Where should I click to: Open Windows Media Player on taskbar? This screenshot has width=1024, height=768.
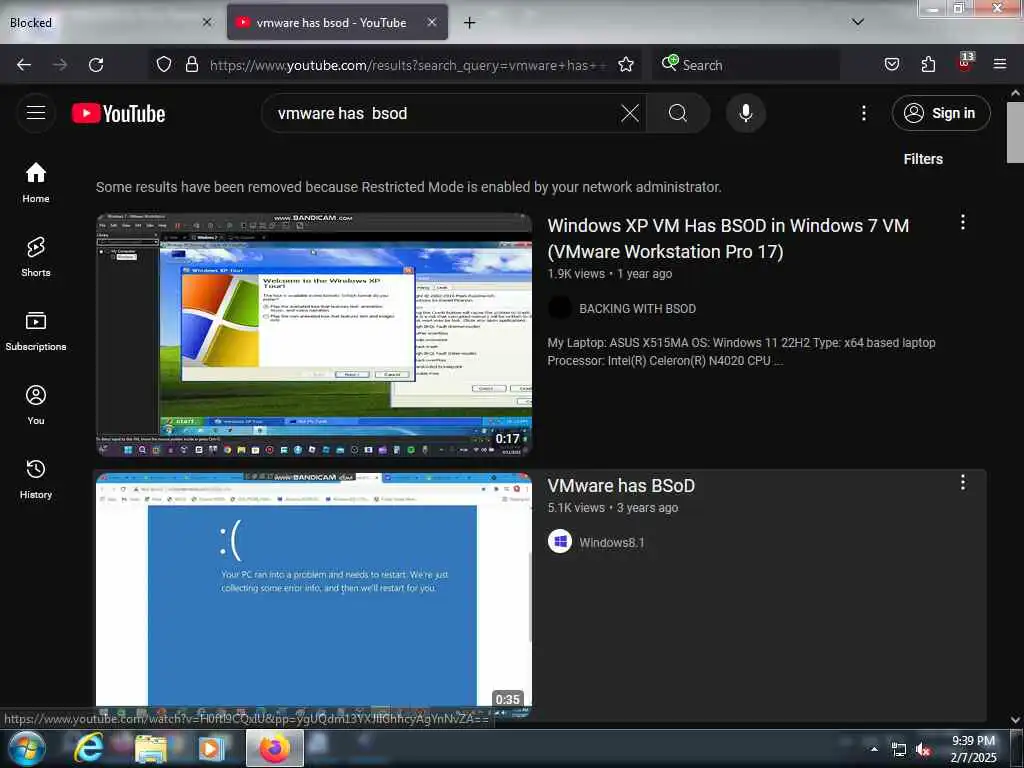(211, 749)
